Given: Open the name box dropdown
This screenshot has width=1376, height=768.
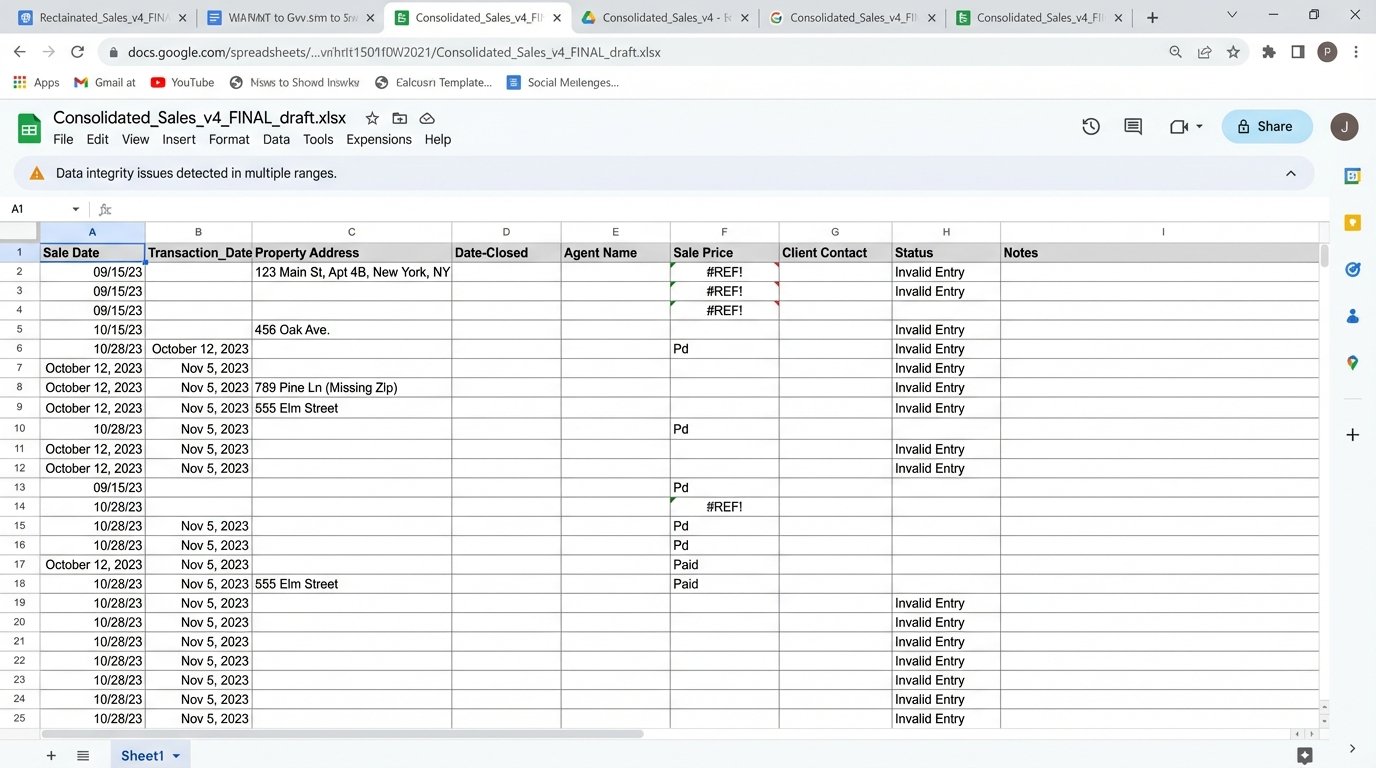Looking at the screenshot, I should point(74,209).
